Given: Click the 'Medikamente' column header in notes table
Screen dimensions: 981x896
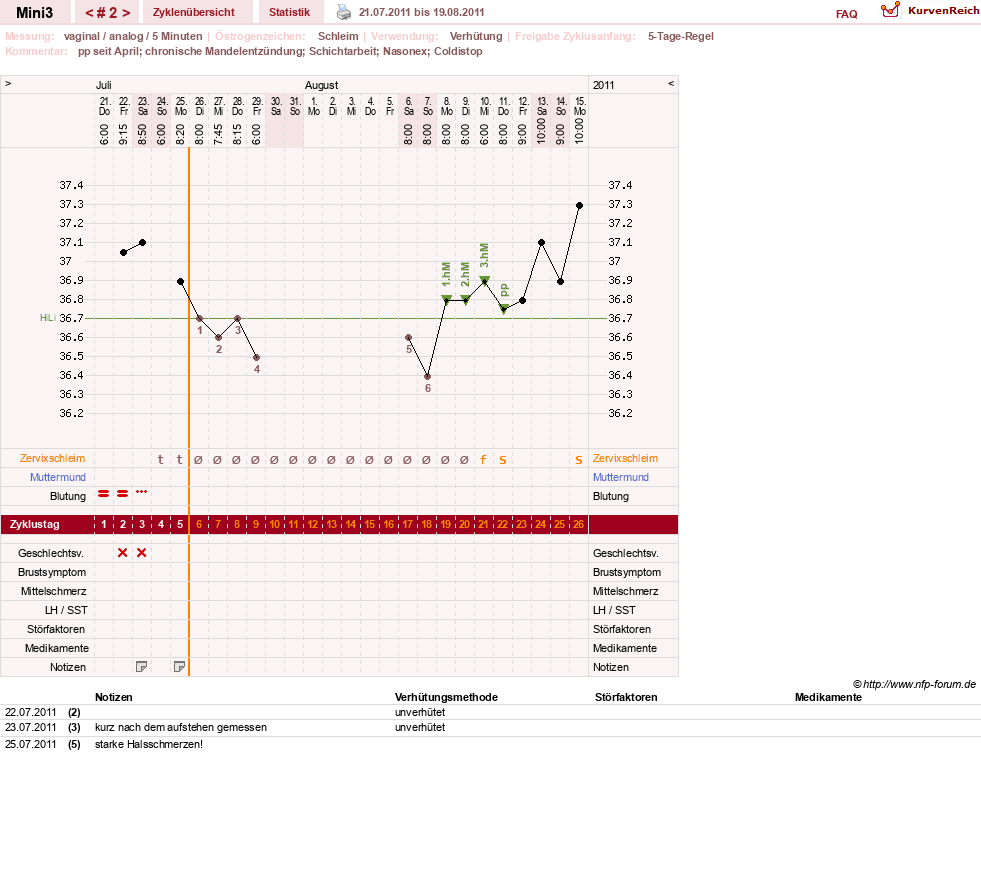Looking at the screenshot, I should (828, 697).
